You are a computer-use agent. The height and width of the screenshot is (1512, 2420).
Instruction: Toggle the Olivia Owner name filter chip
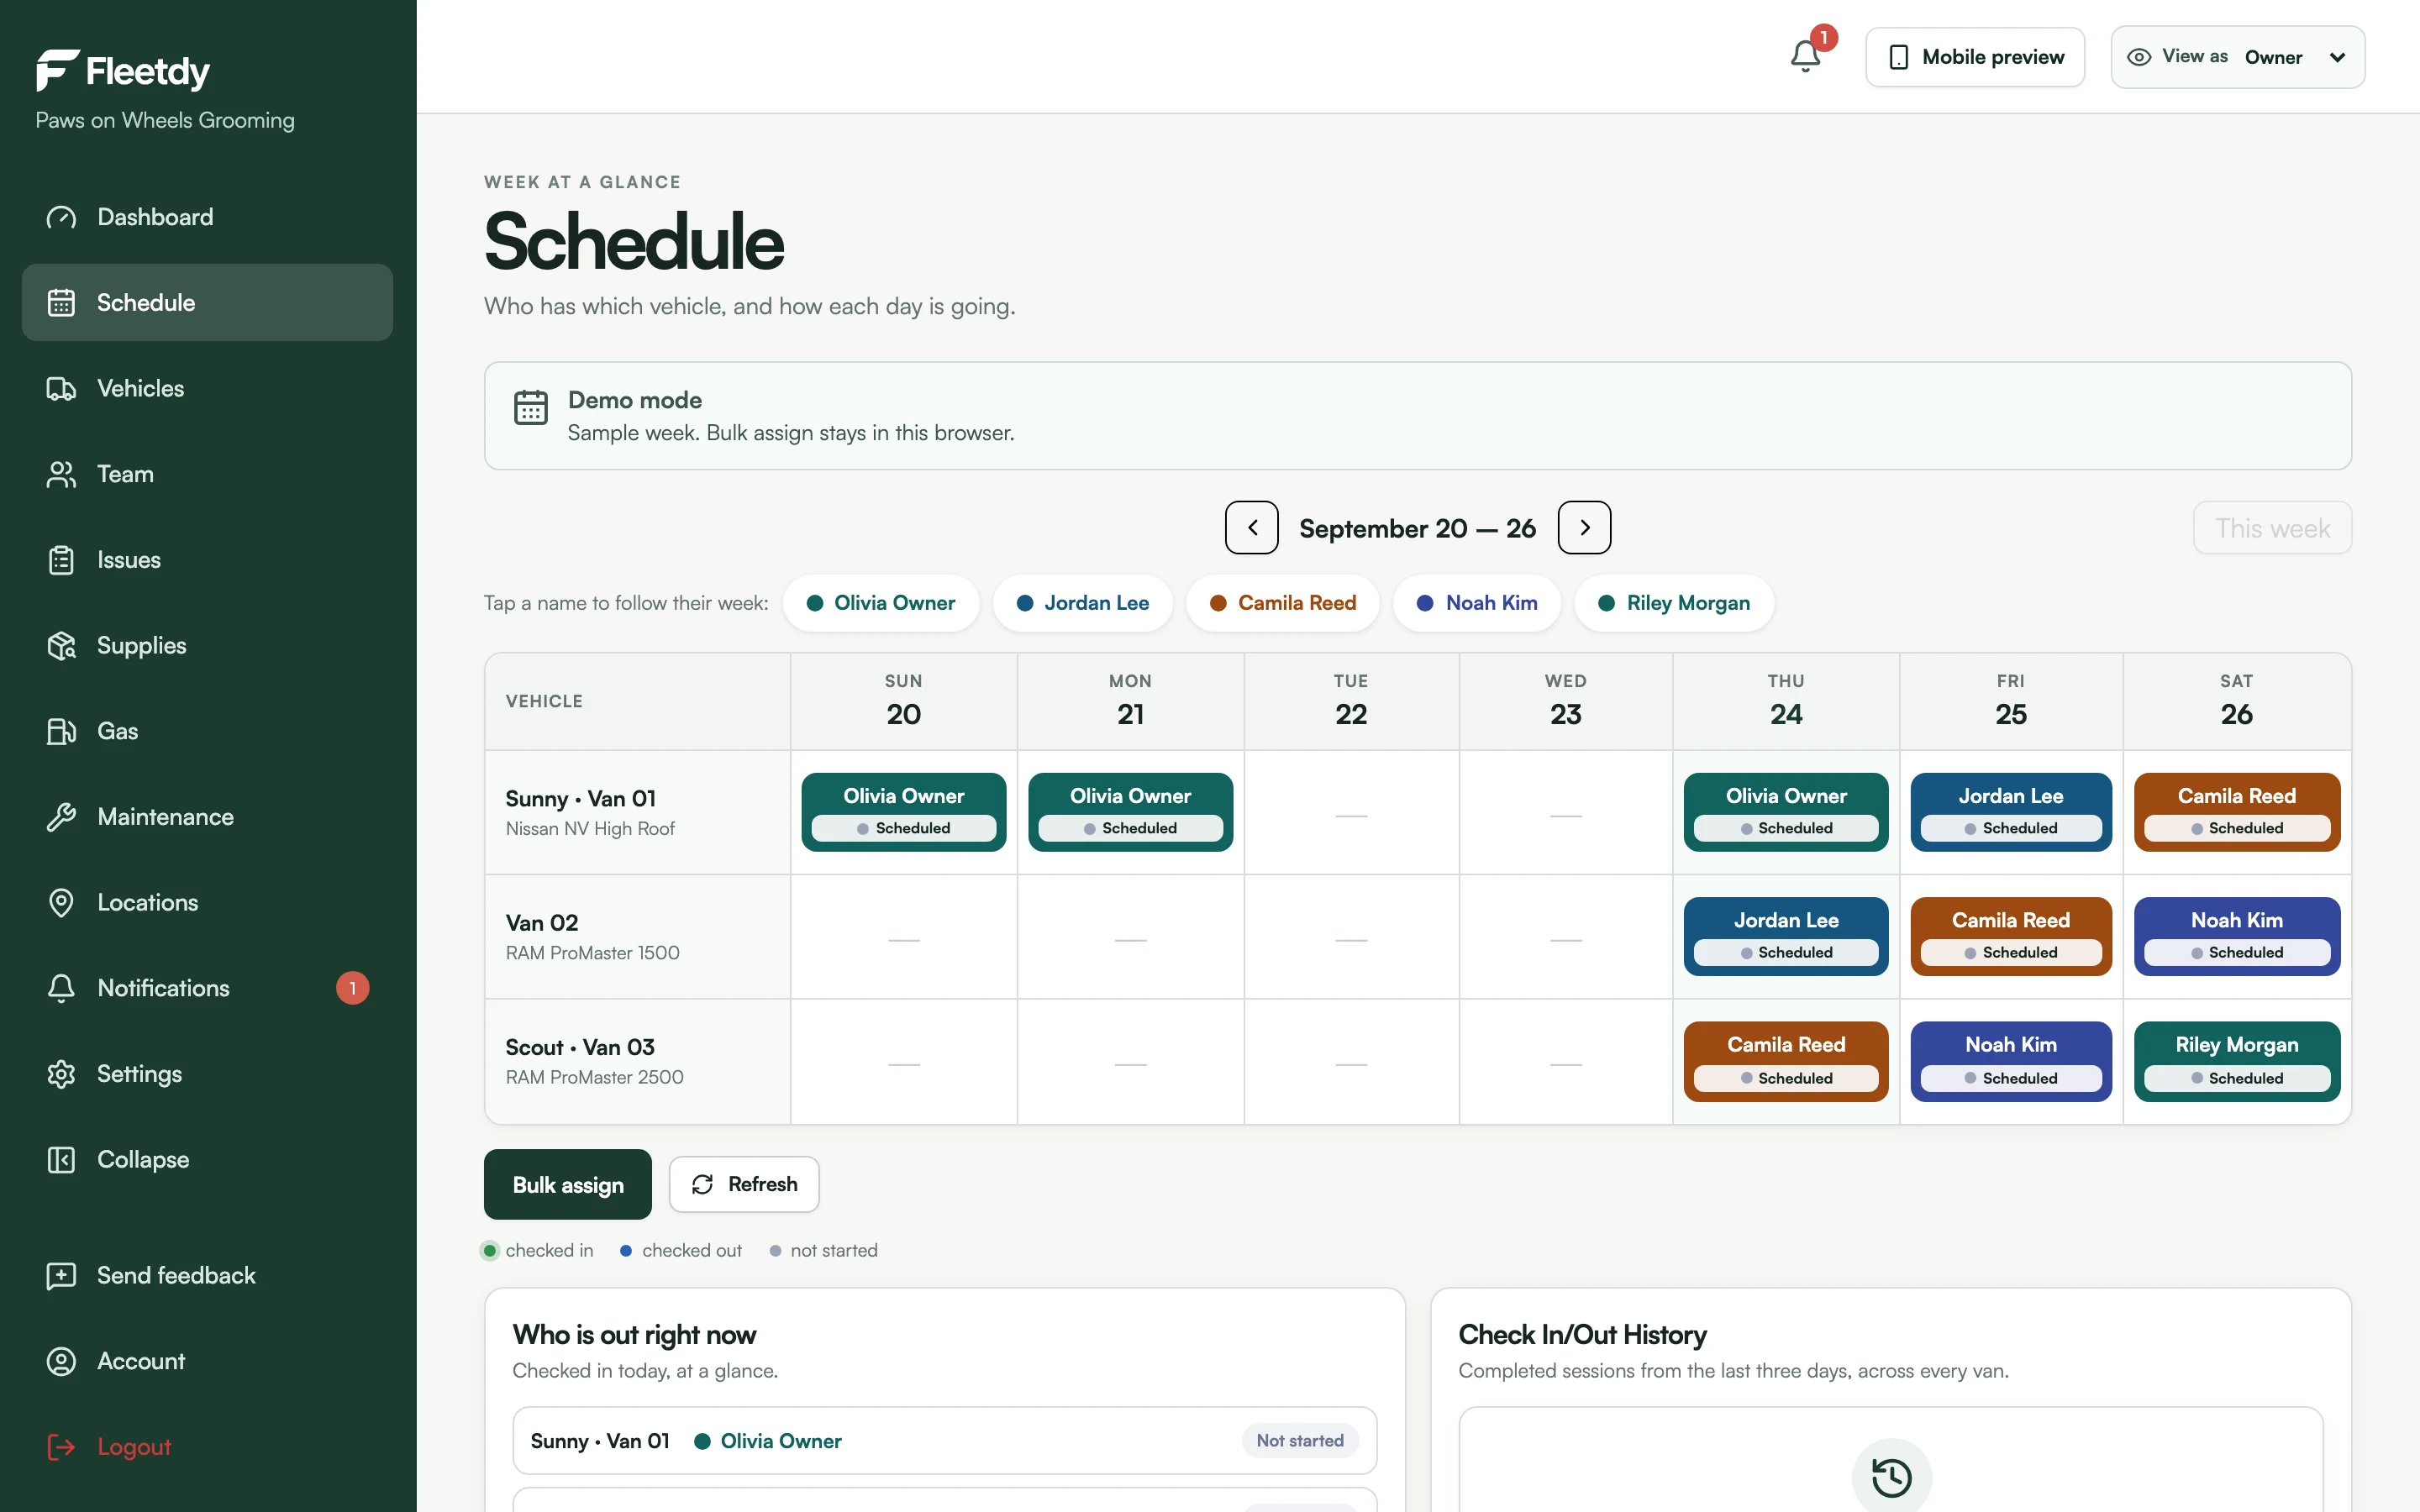click(x=880, y=603)
